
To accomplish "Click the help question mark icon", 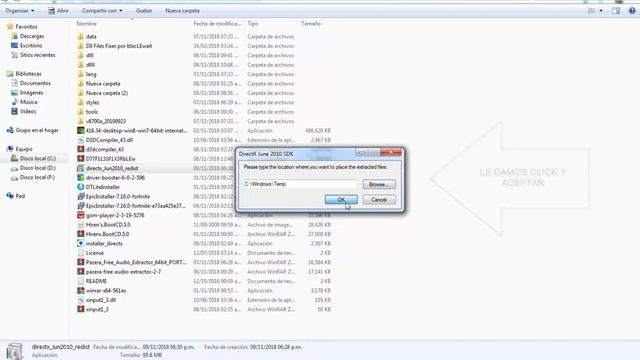I will (x=632, y=11).
